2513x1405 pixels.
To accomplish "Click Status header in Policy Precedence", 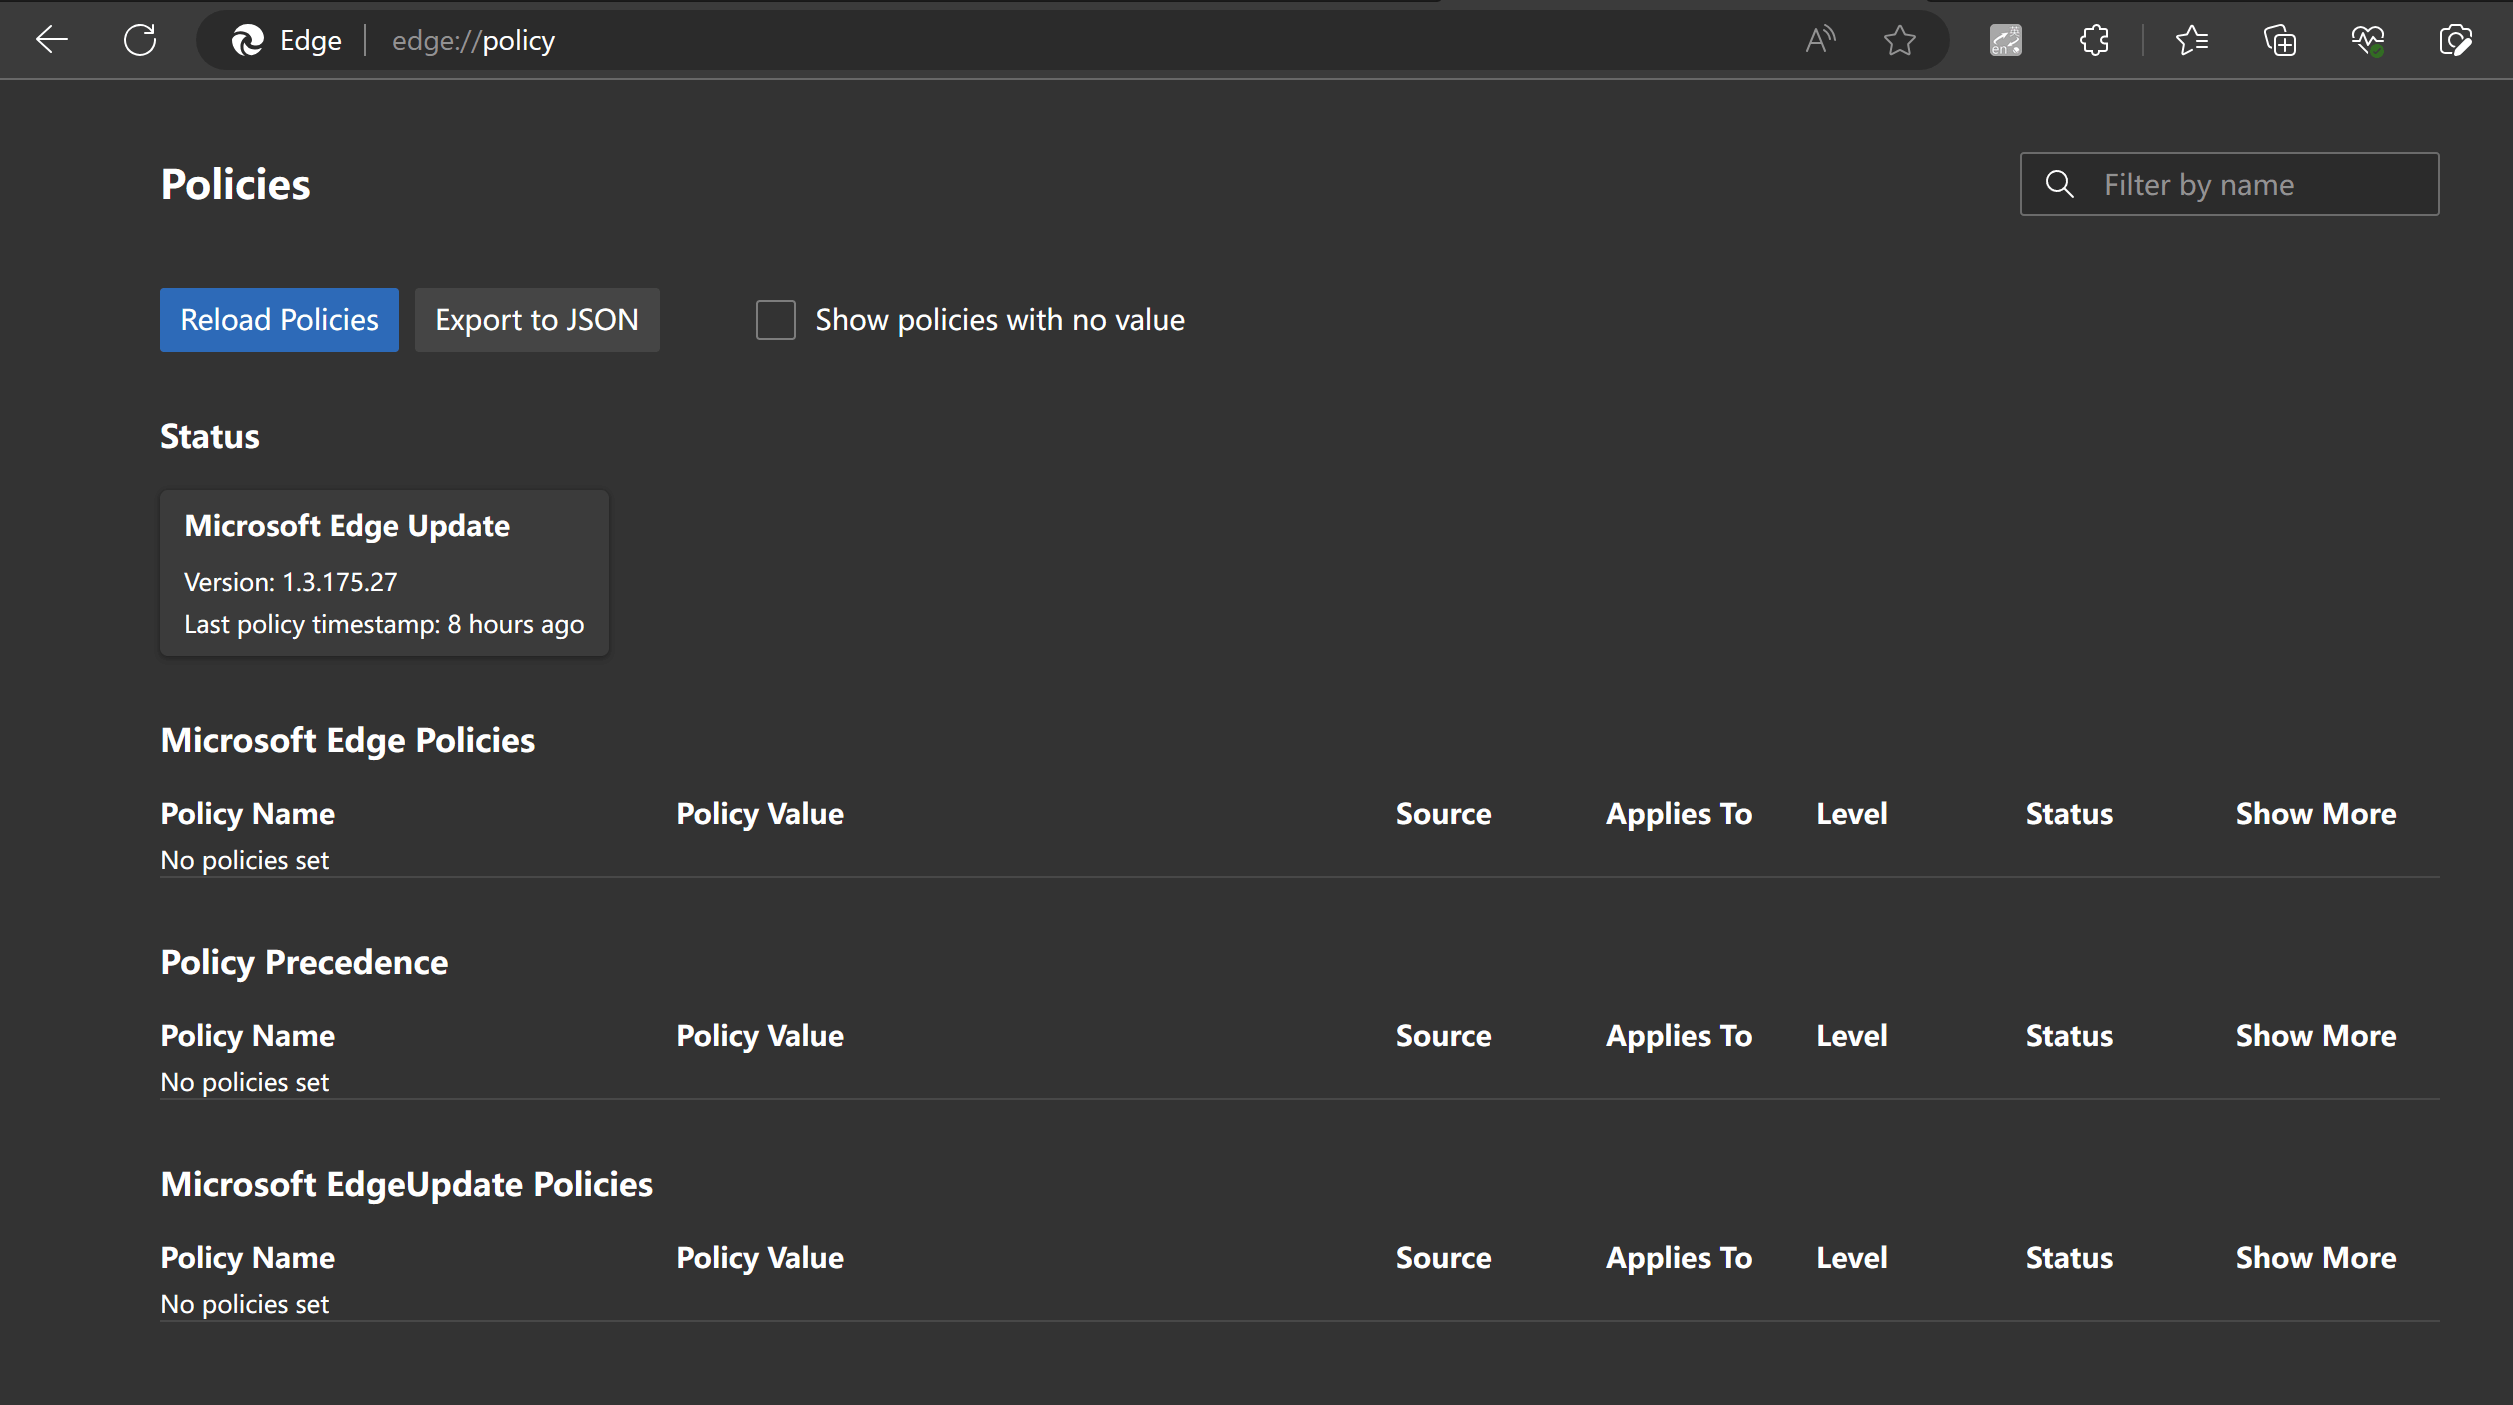I will pos(2069,1036).
